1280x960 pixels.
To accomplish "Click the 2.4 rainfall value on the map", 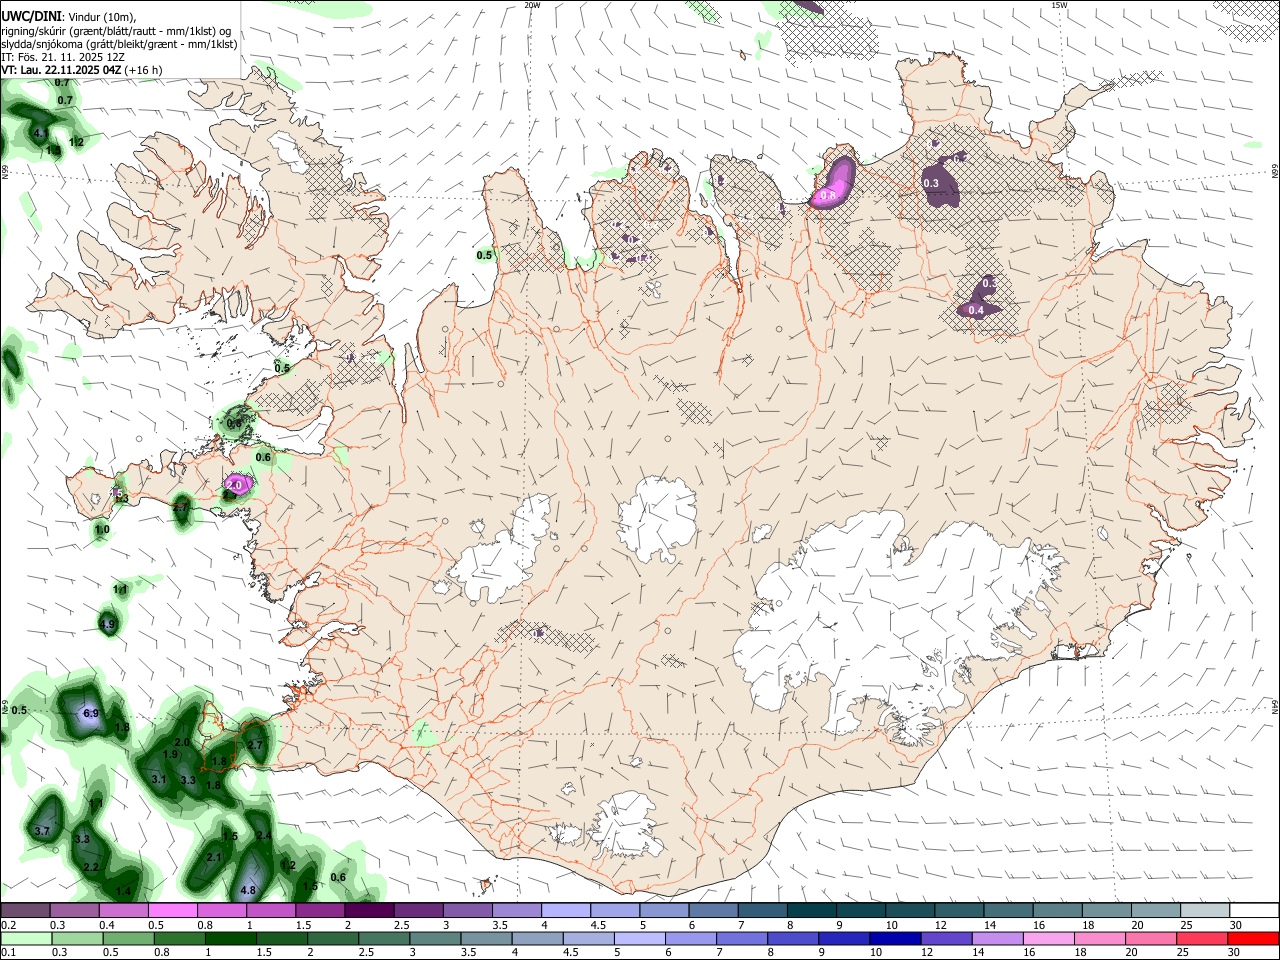I will pos(264,835).
